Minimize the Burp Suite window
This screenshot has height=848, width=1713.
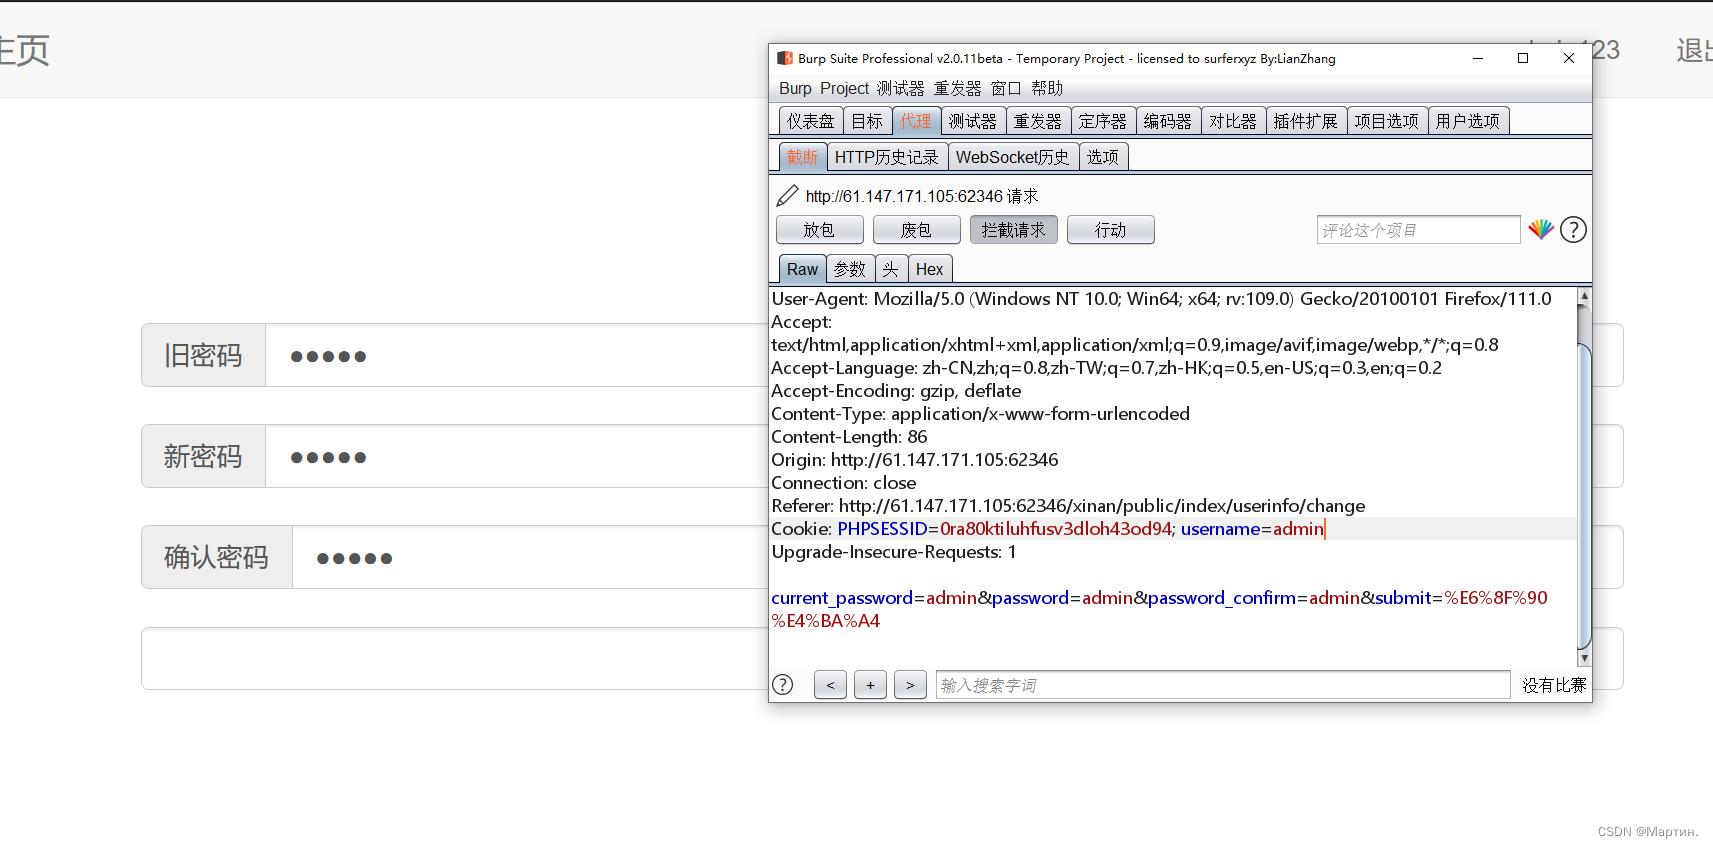(x=1477, y=58)
